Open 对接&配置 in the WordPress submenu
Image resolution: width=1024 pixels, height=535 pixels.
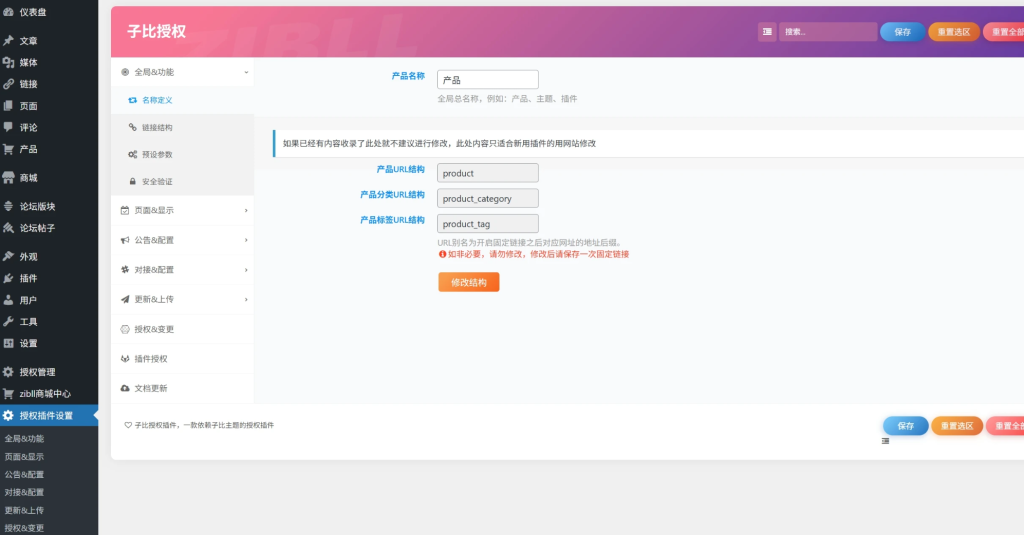point(24,492)
